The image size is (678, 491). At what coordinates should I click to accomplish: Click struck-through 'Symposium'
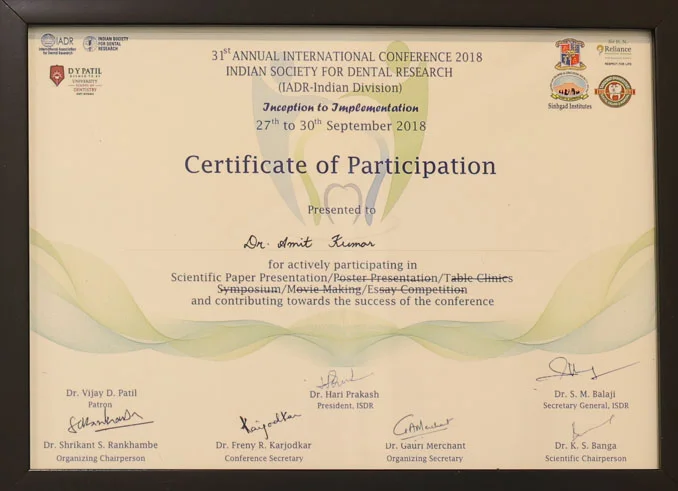point(249,289)
